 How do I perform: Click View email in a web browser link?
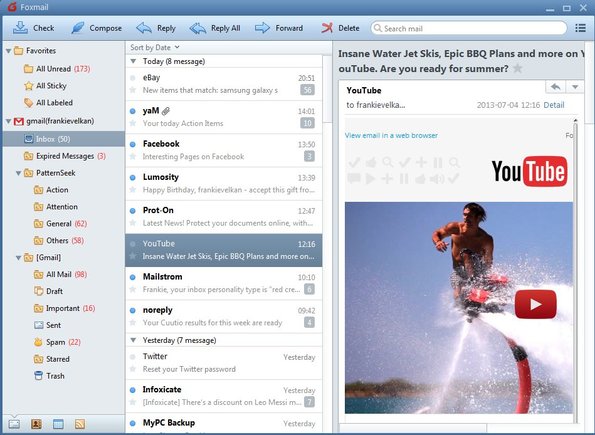tap(391, 136)
